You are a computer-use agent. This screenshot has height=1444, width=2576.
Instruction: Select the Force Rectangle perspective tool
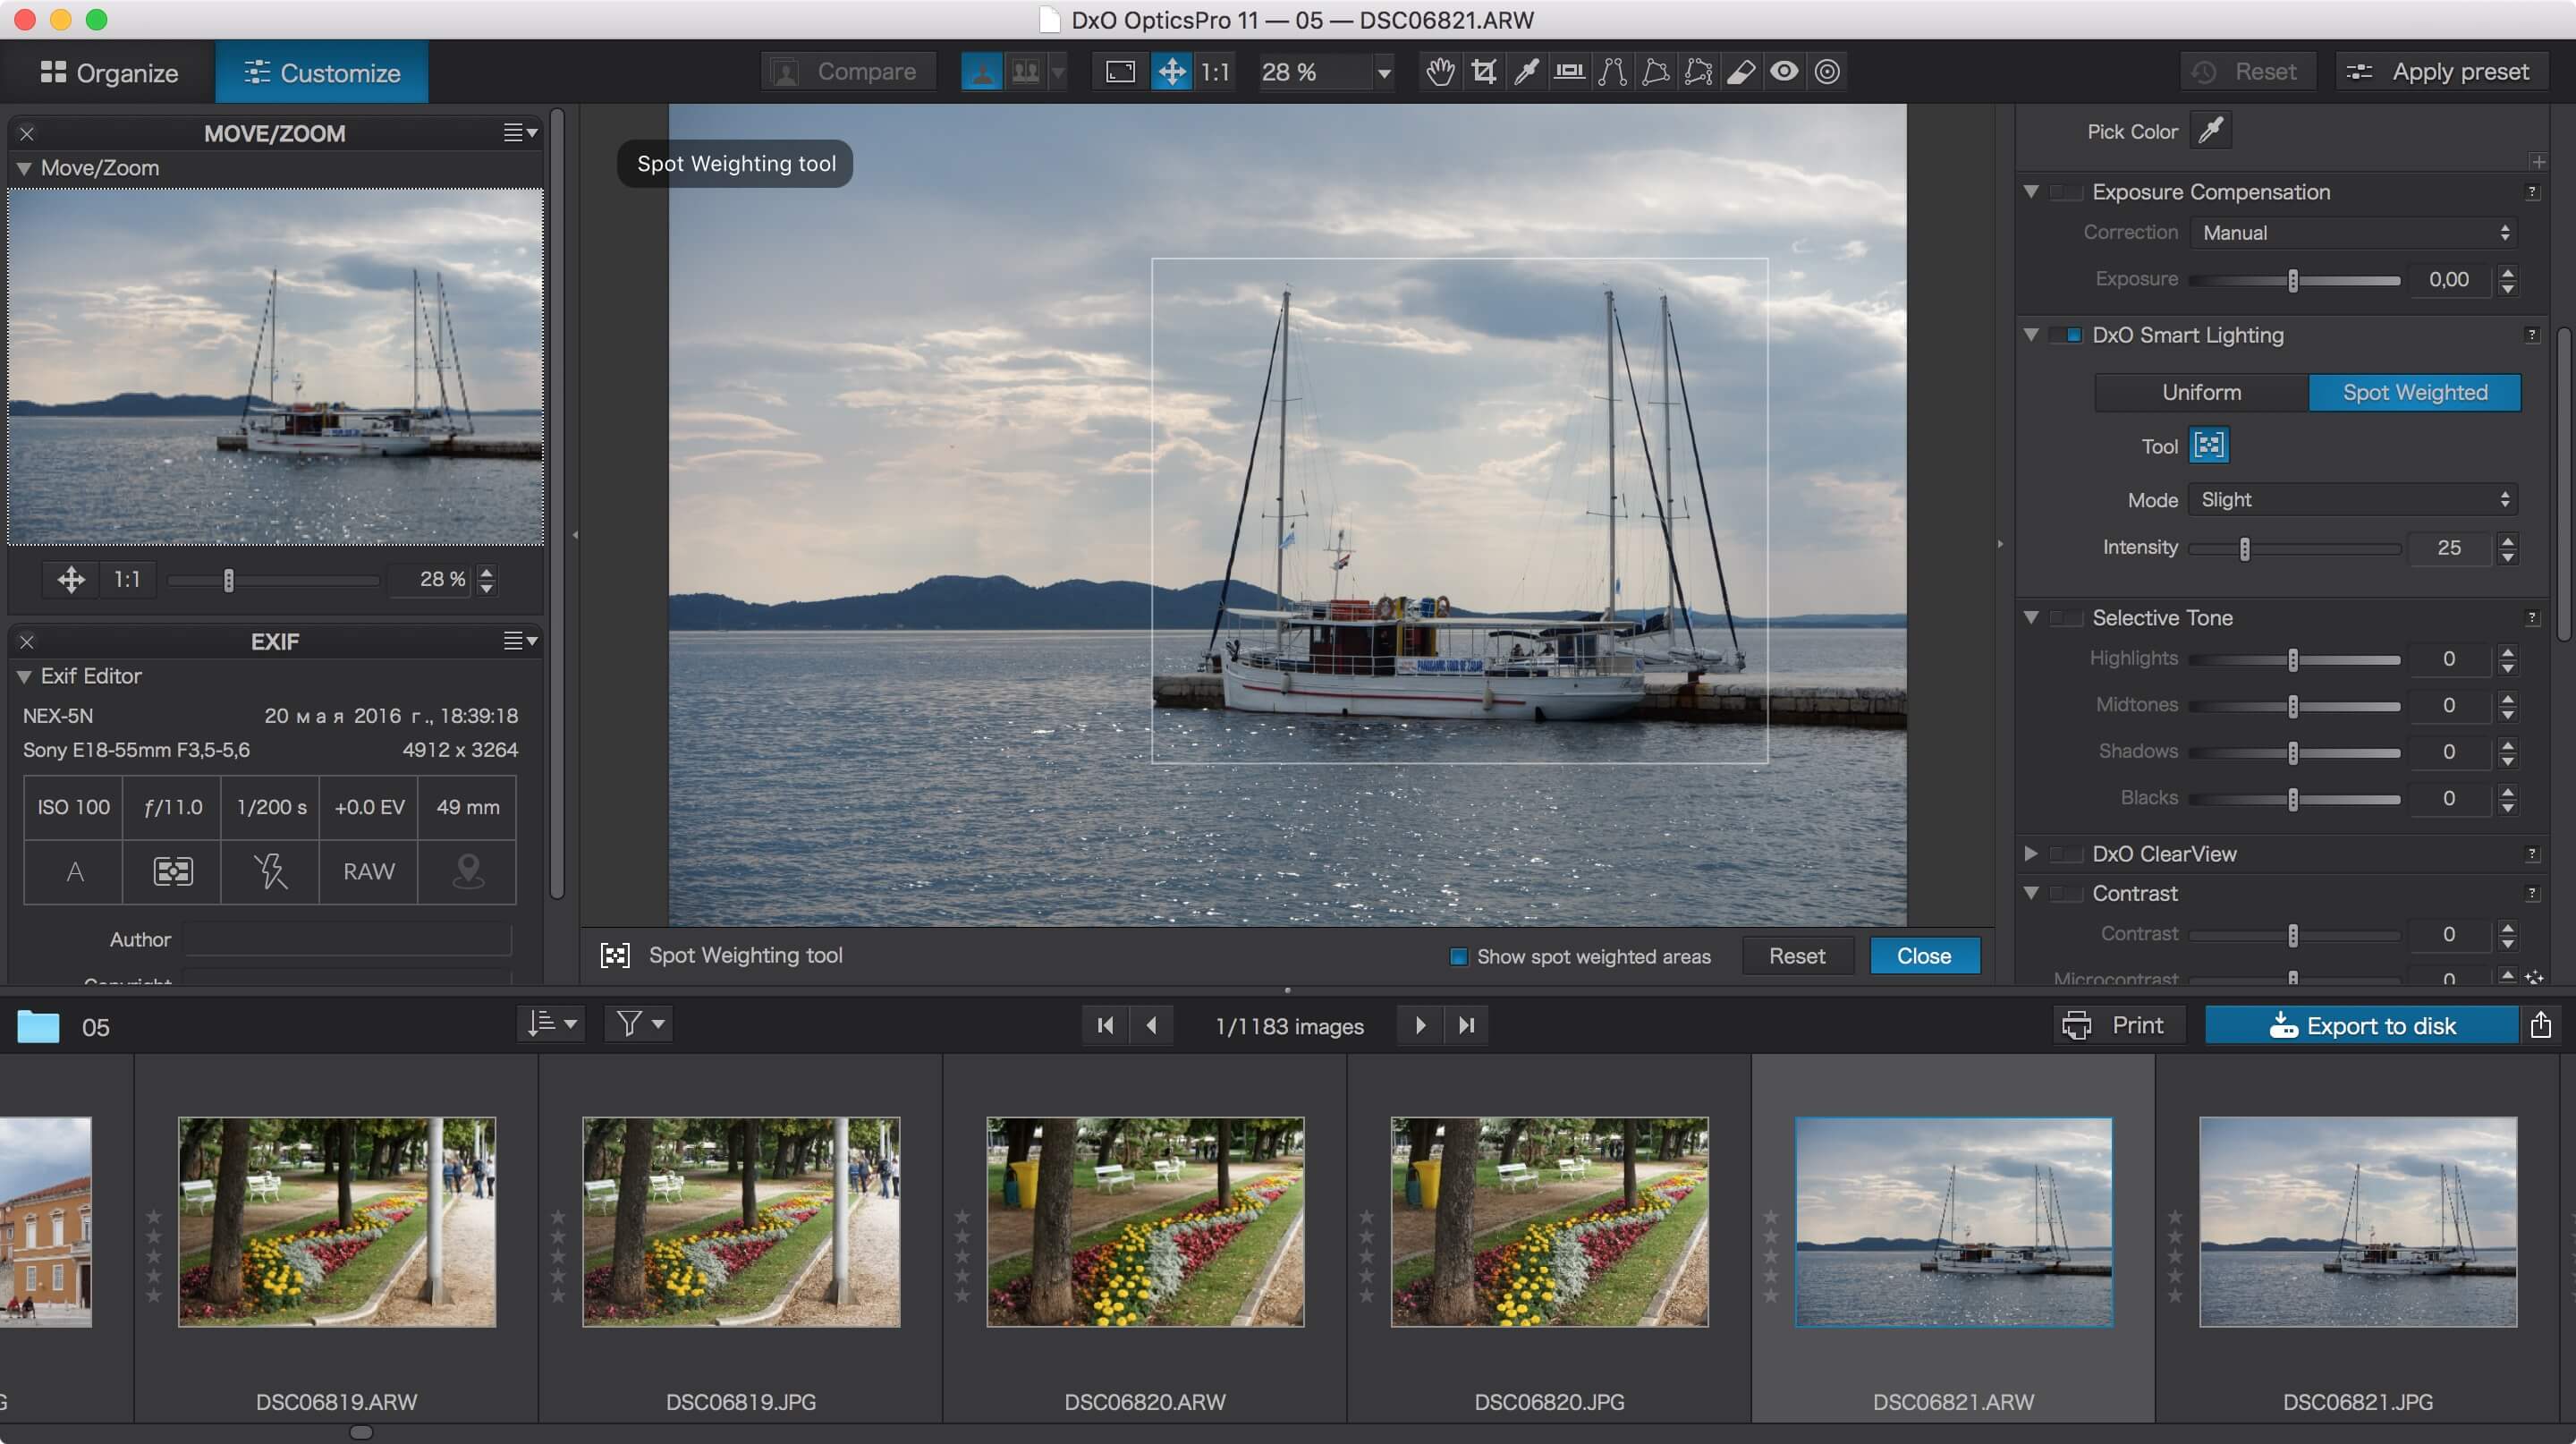1655,71
